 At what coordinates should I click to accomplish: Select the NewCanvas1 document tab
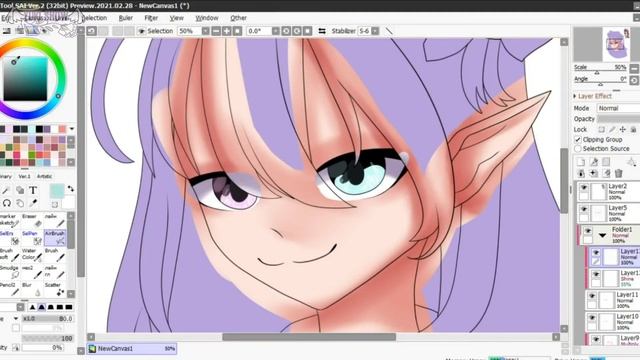coord(132,349)
